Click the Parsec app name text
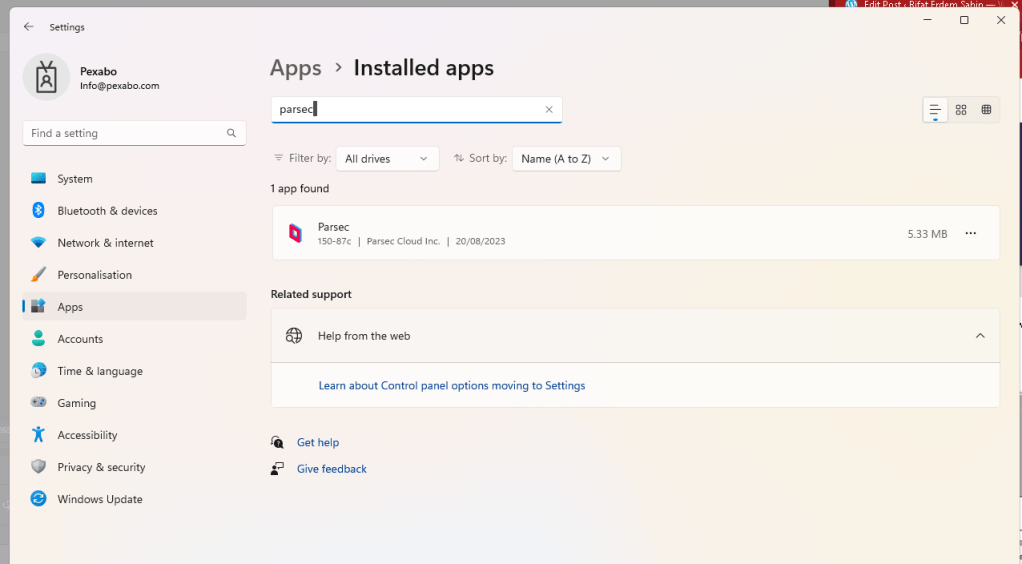The height and width of the screenshot is (564, 1022). tap(334, 227)
